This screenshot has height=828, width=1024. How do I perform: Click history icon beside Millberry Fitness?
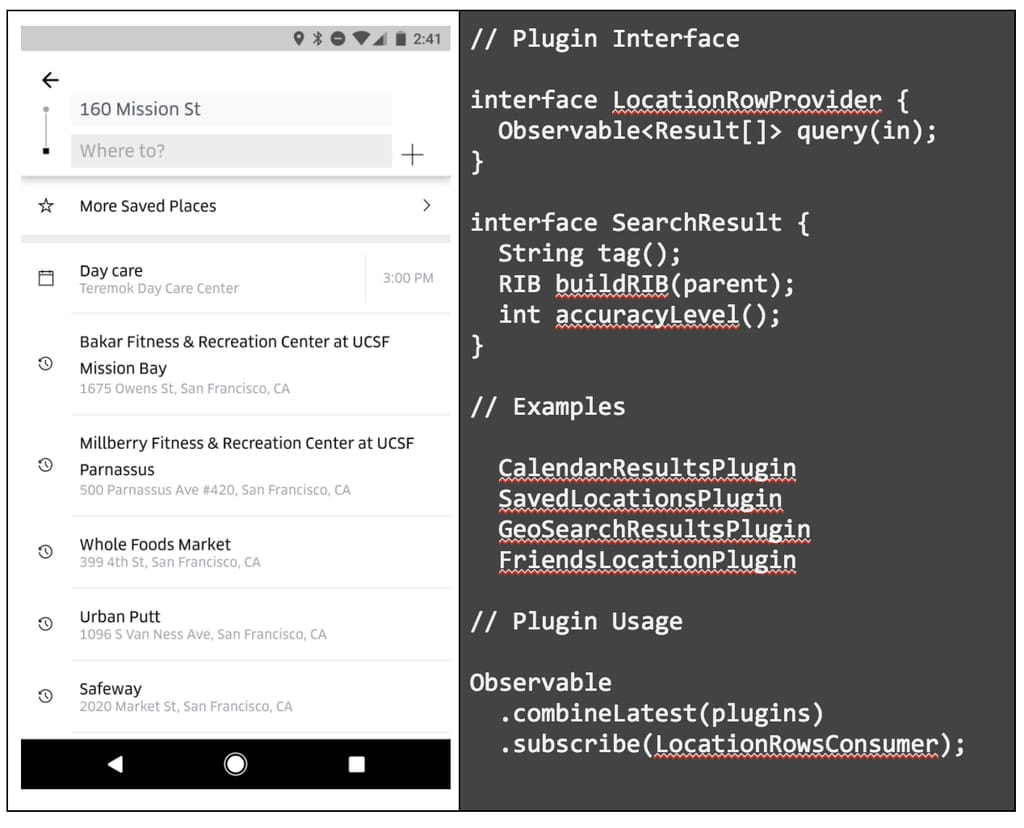point(45,465)
